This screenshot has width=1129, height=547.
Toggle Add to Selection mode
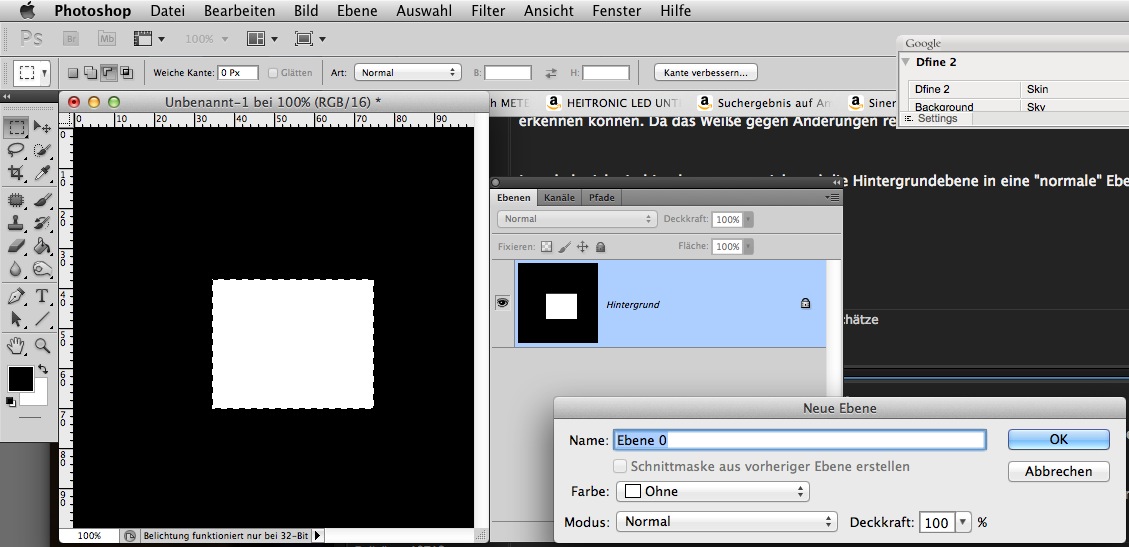coord(91,73)
